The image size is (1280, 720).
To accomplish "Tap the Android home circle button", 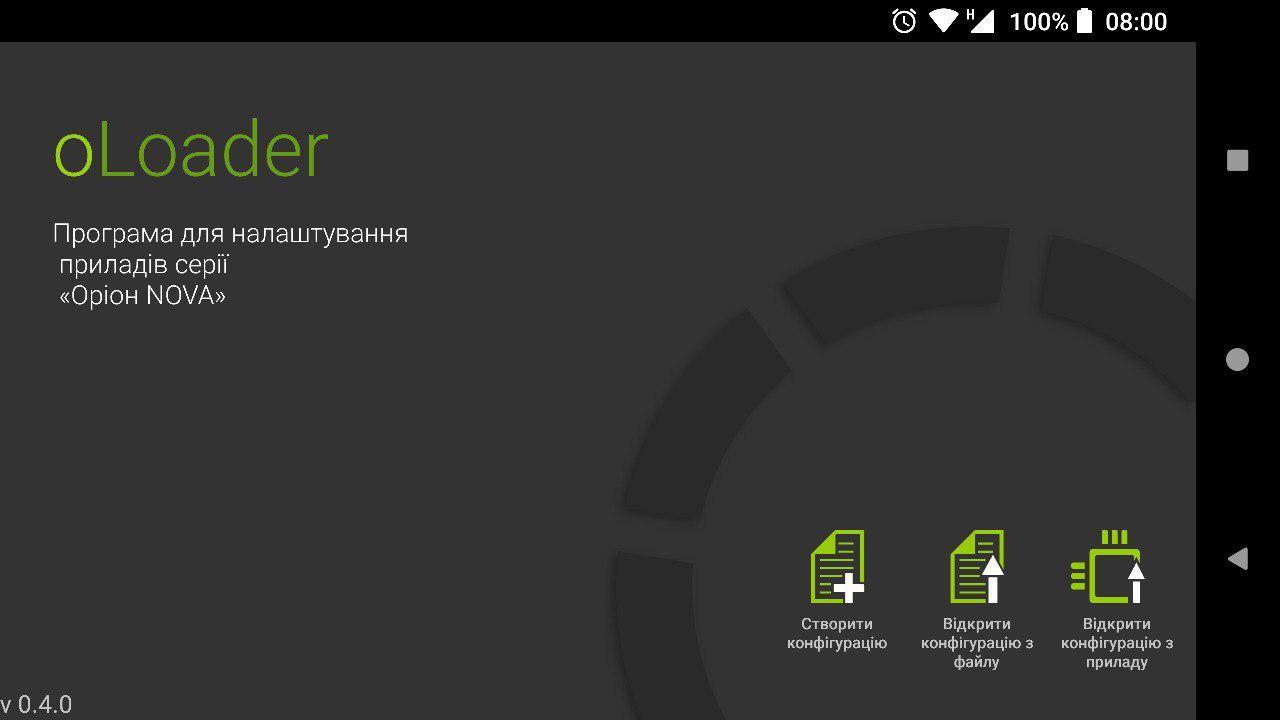I will [1237, 360].
